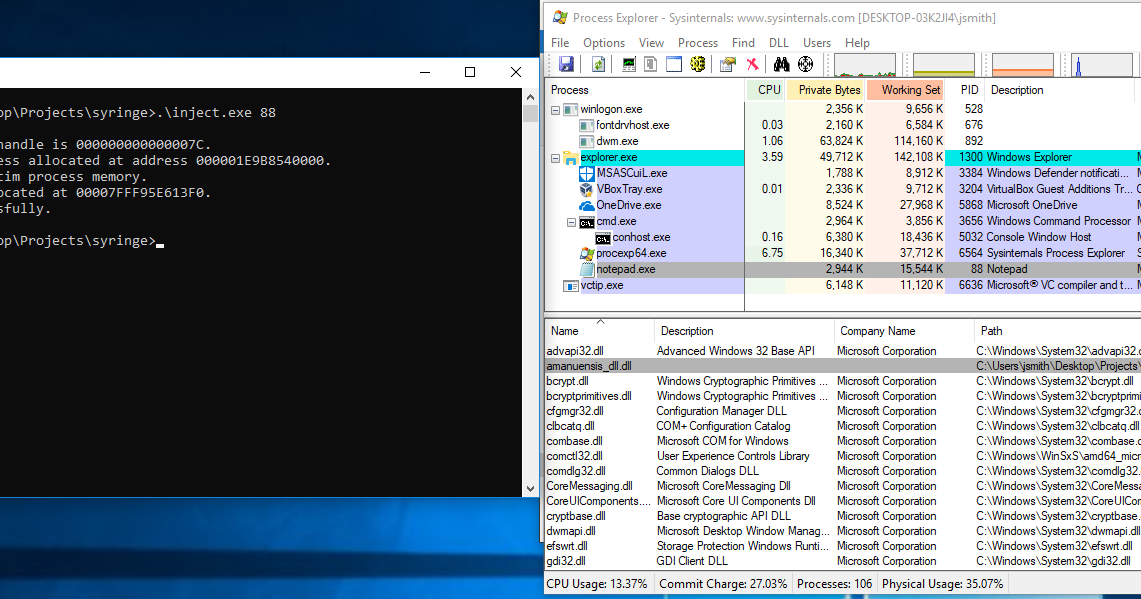Select the dwmapi.dll row
Screen dimensions: 1141x599
843,531
